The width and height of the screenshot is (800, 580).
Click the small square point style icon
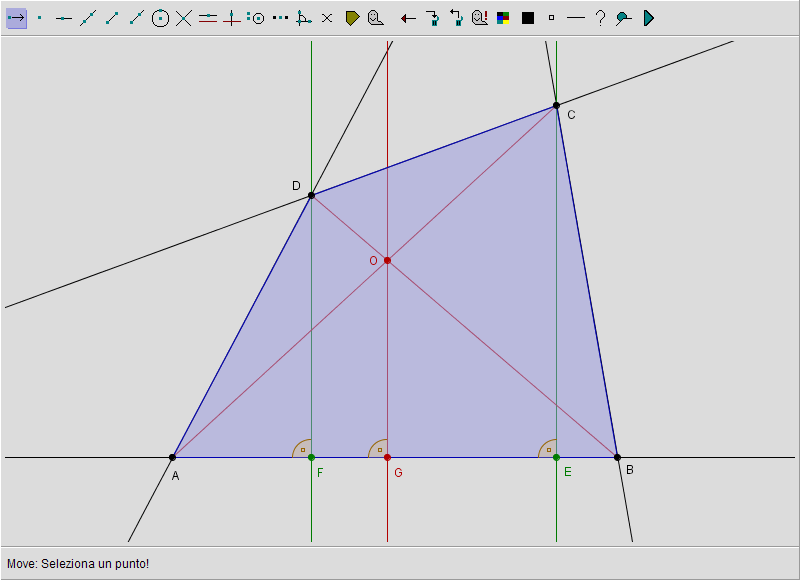551,18
